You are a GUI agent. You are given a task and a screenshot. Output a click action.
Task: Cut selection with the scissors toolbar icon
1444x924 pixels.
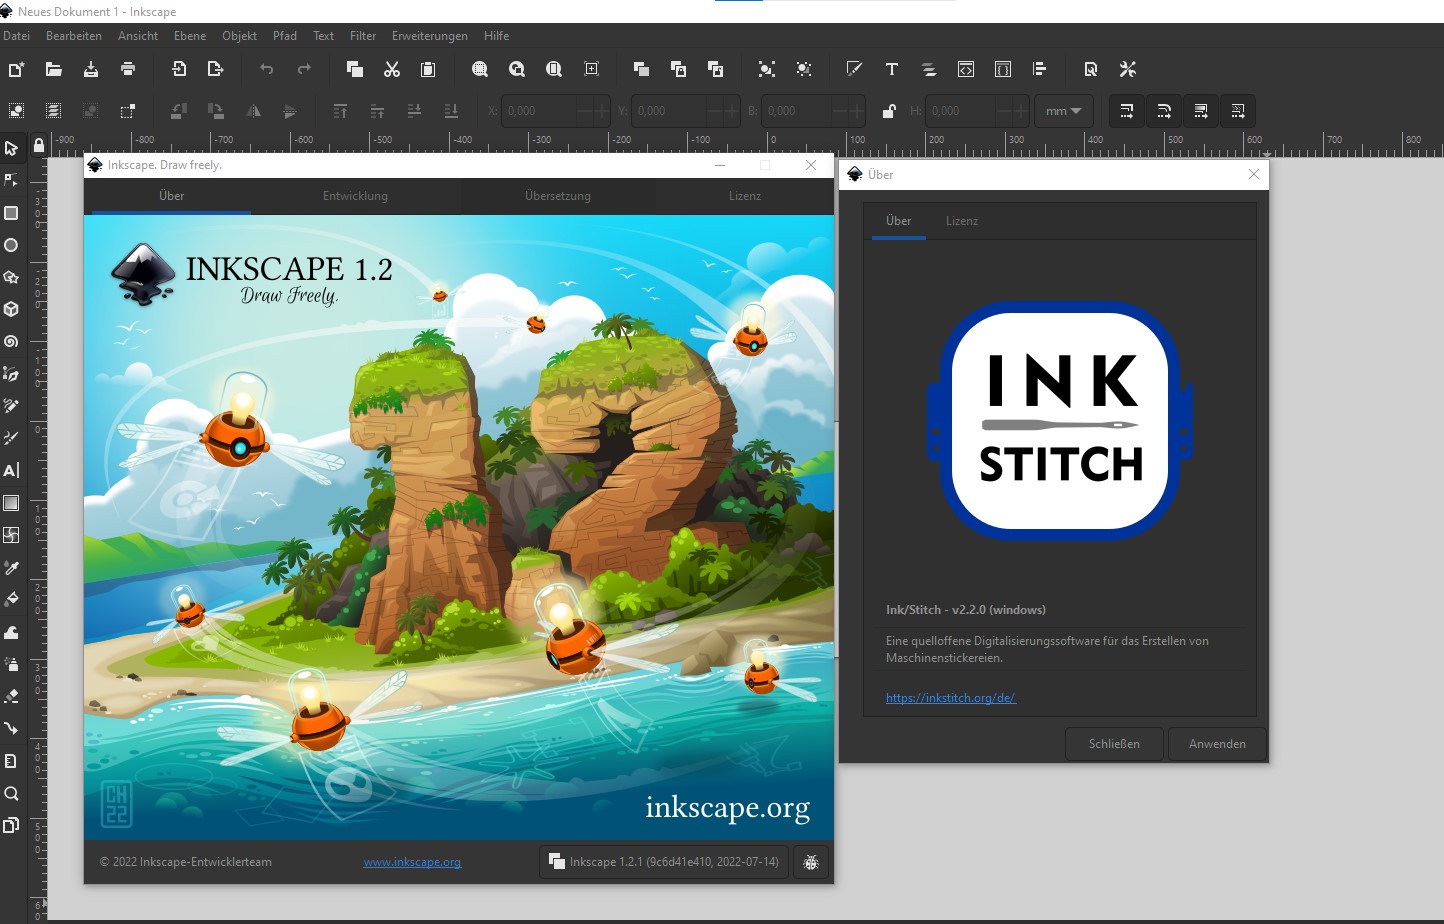tap(392, 69)
